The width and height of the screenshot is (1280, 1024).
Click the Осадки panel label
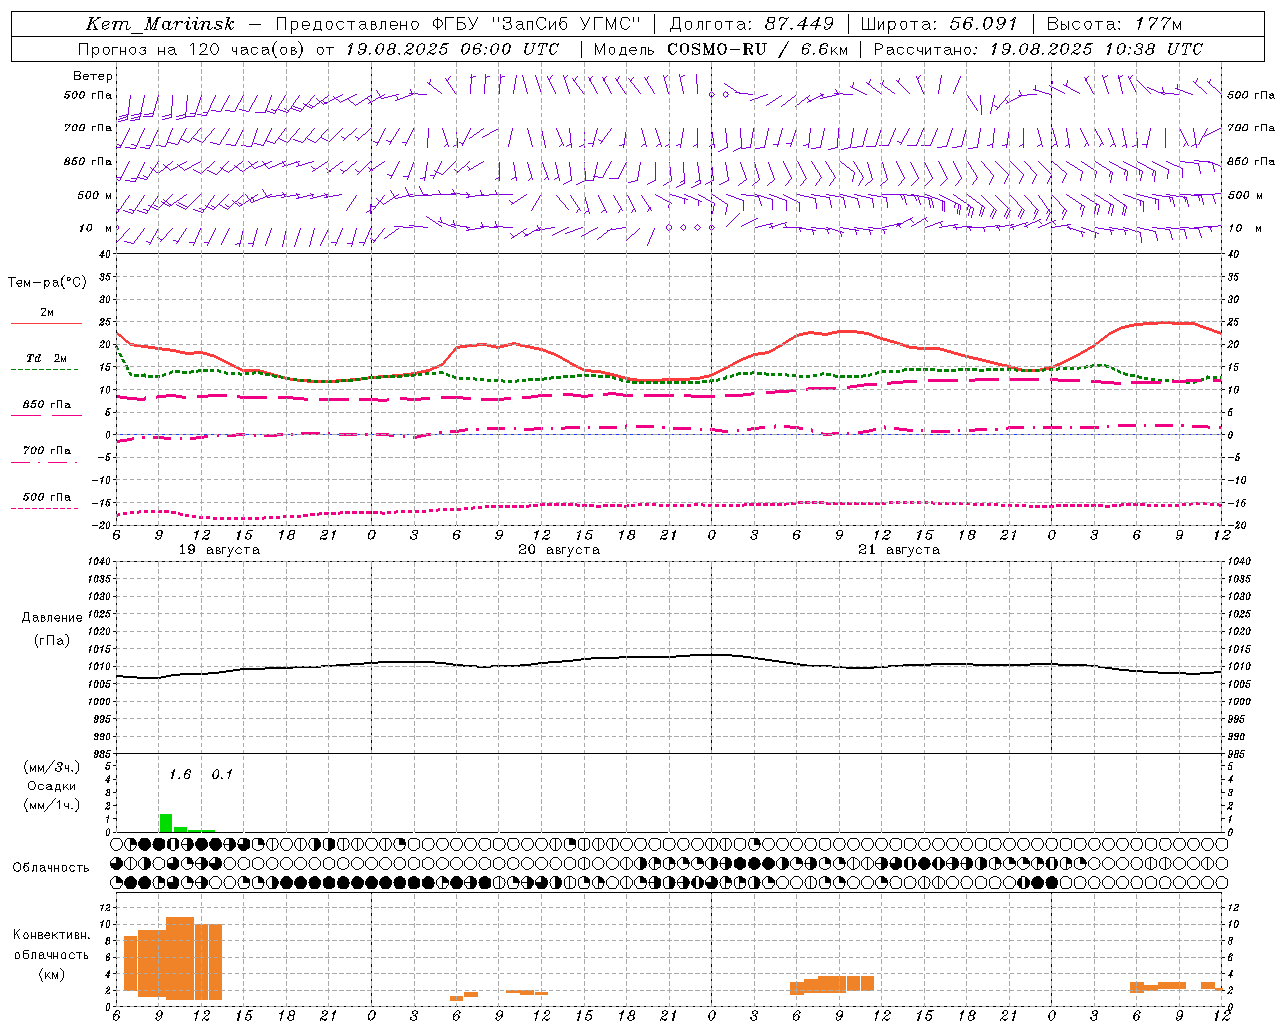pyautogui.click(x=51, y=786)
